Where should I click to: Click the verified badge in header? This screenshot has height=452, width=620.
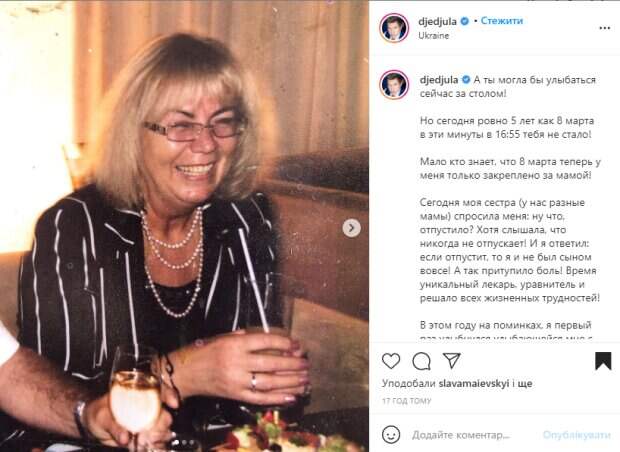tap(465, 21)
